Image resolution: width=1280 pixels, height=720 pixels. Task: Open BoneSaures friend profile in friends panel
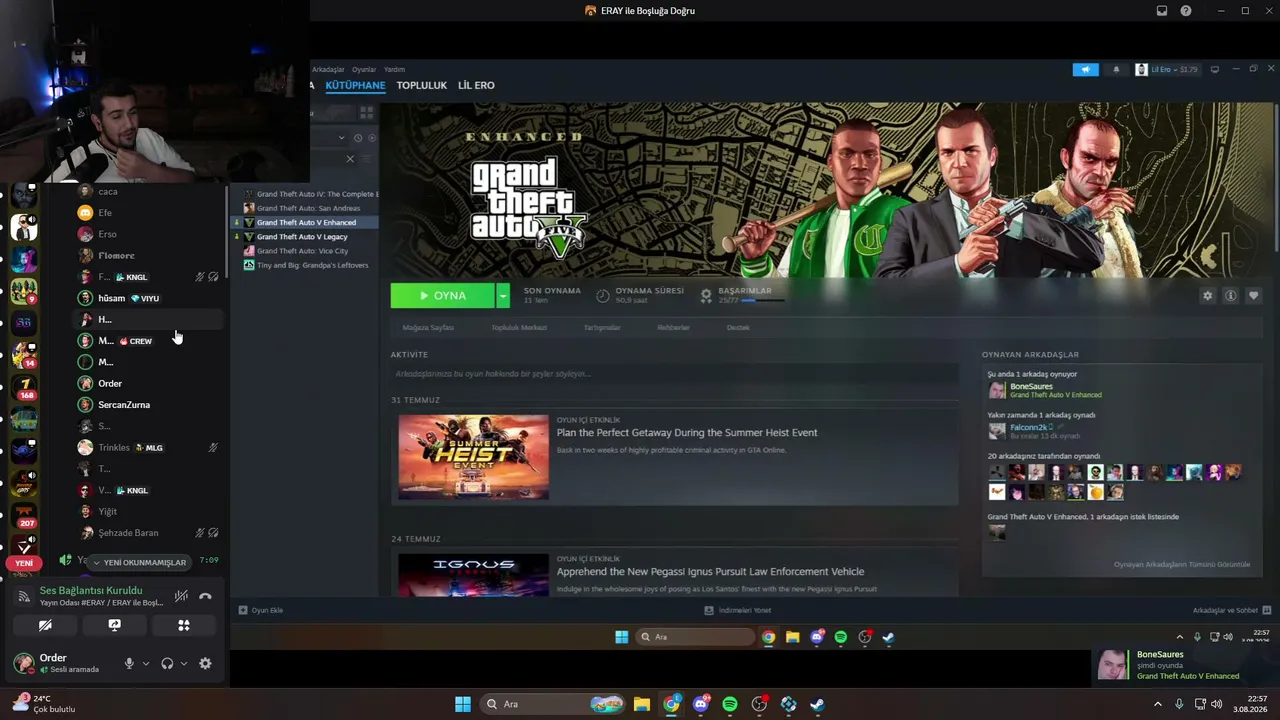tap(1031, 386)
